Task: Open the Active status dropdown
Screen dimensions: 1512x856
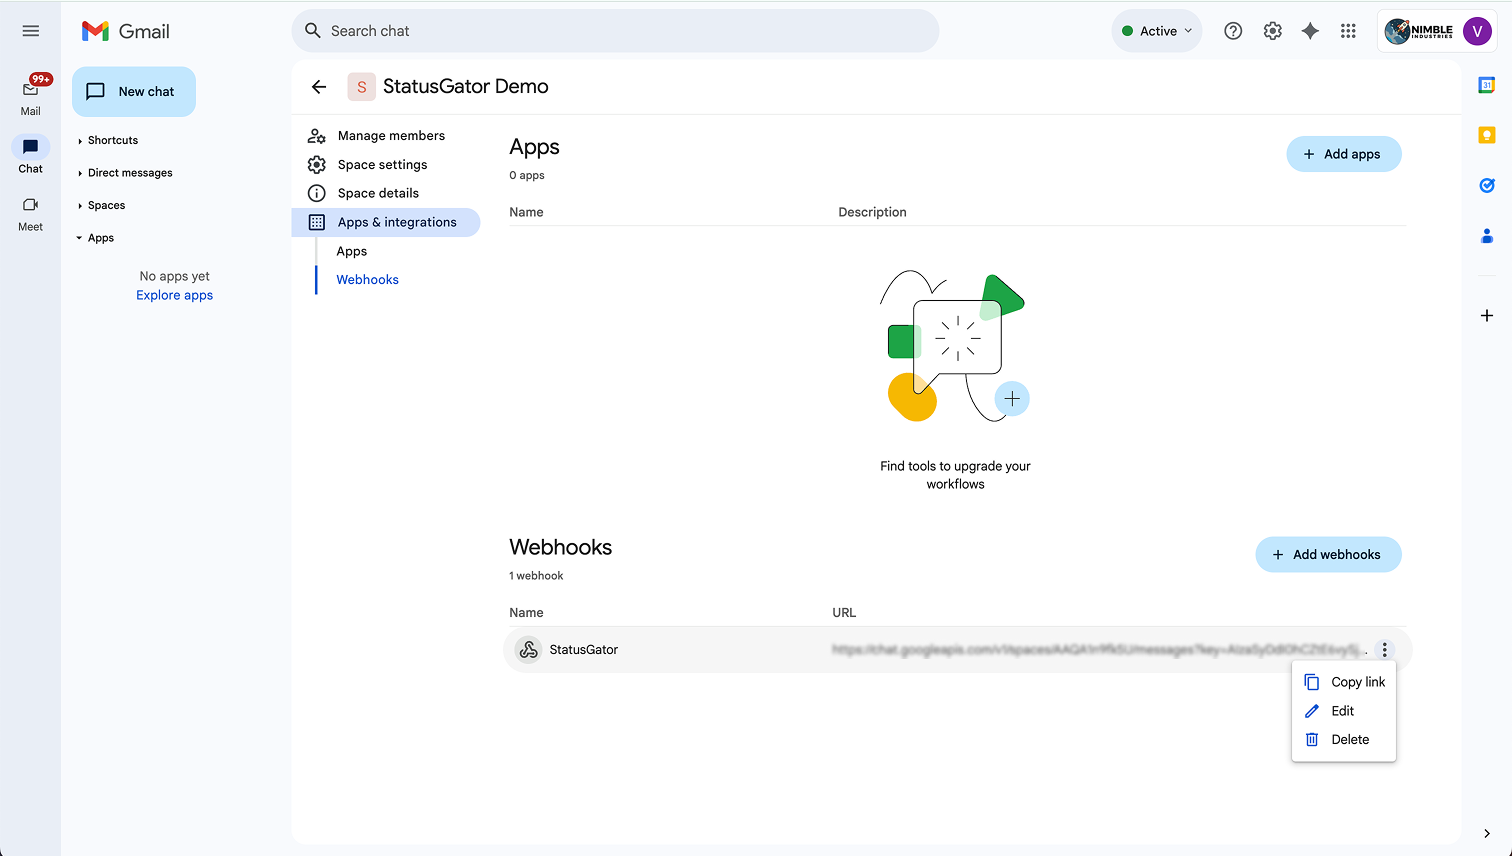Action: [x=1157, y=31]
